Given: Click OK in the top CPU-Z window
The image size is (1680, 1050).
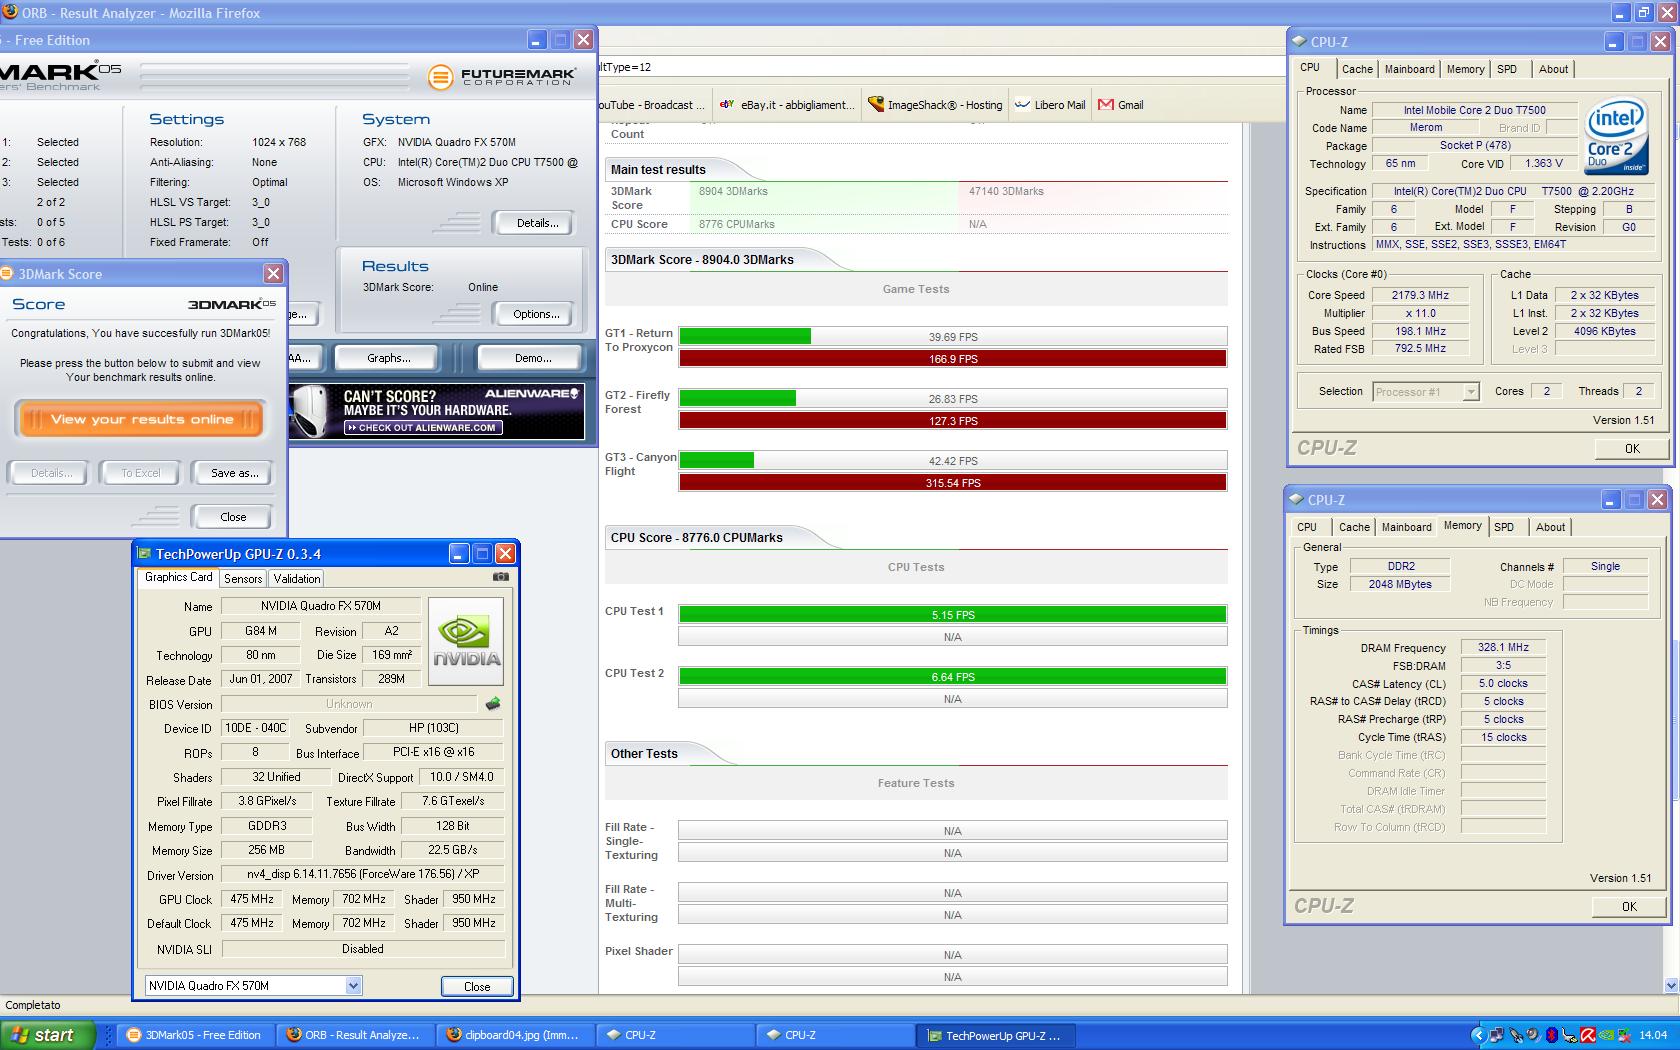Looking at the screenshot, I should click(1632, 448).
